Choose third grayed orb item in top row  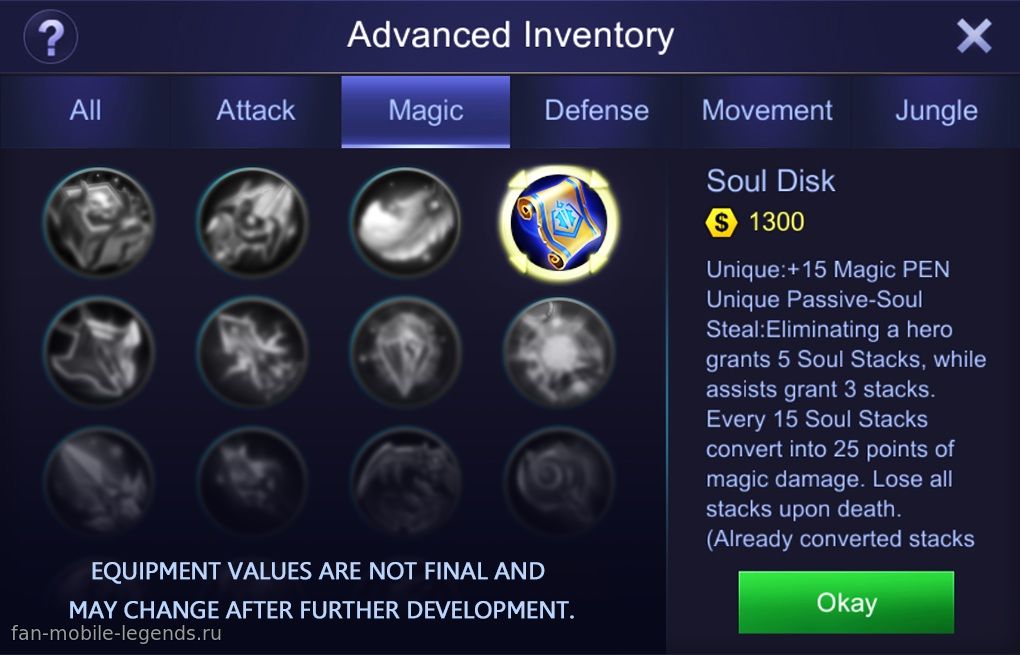click(x=406, y=222)
